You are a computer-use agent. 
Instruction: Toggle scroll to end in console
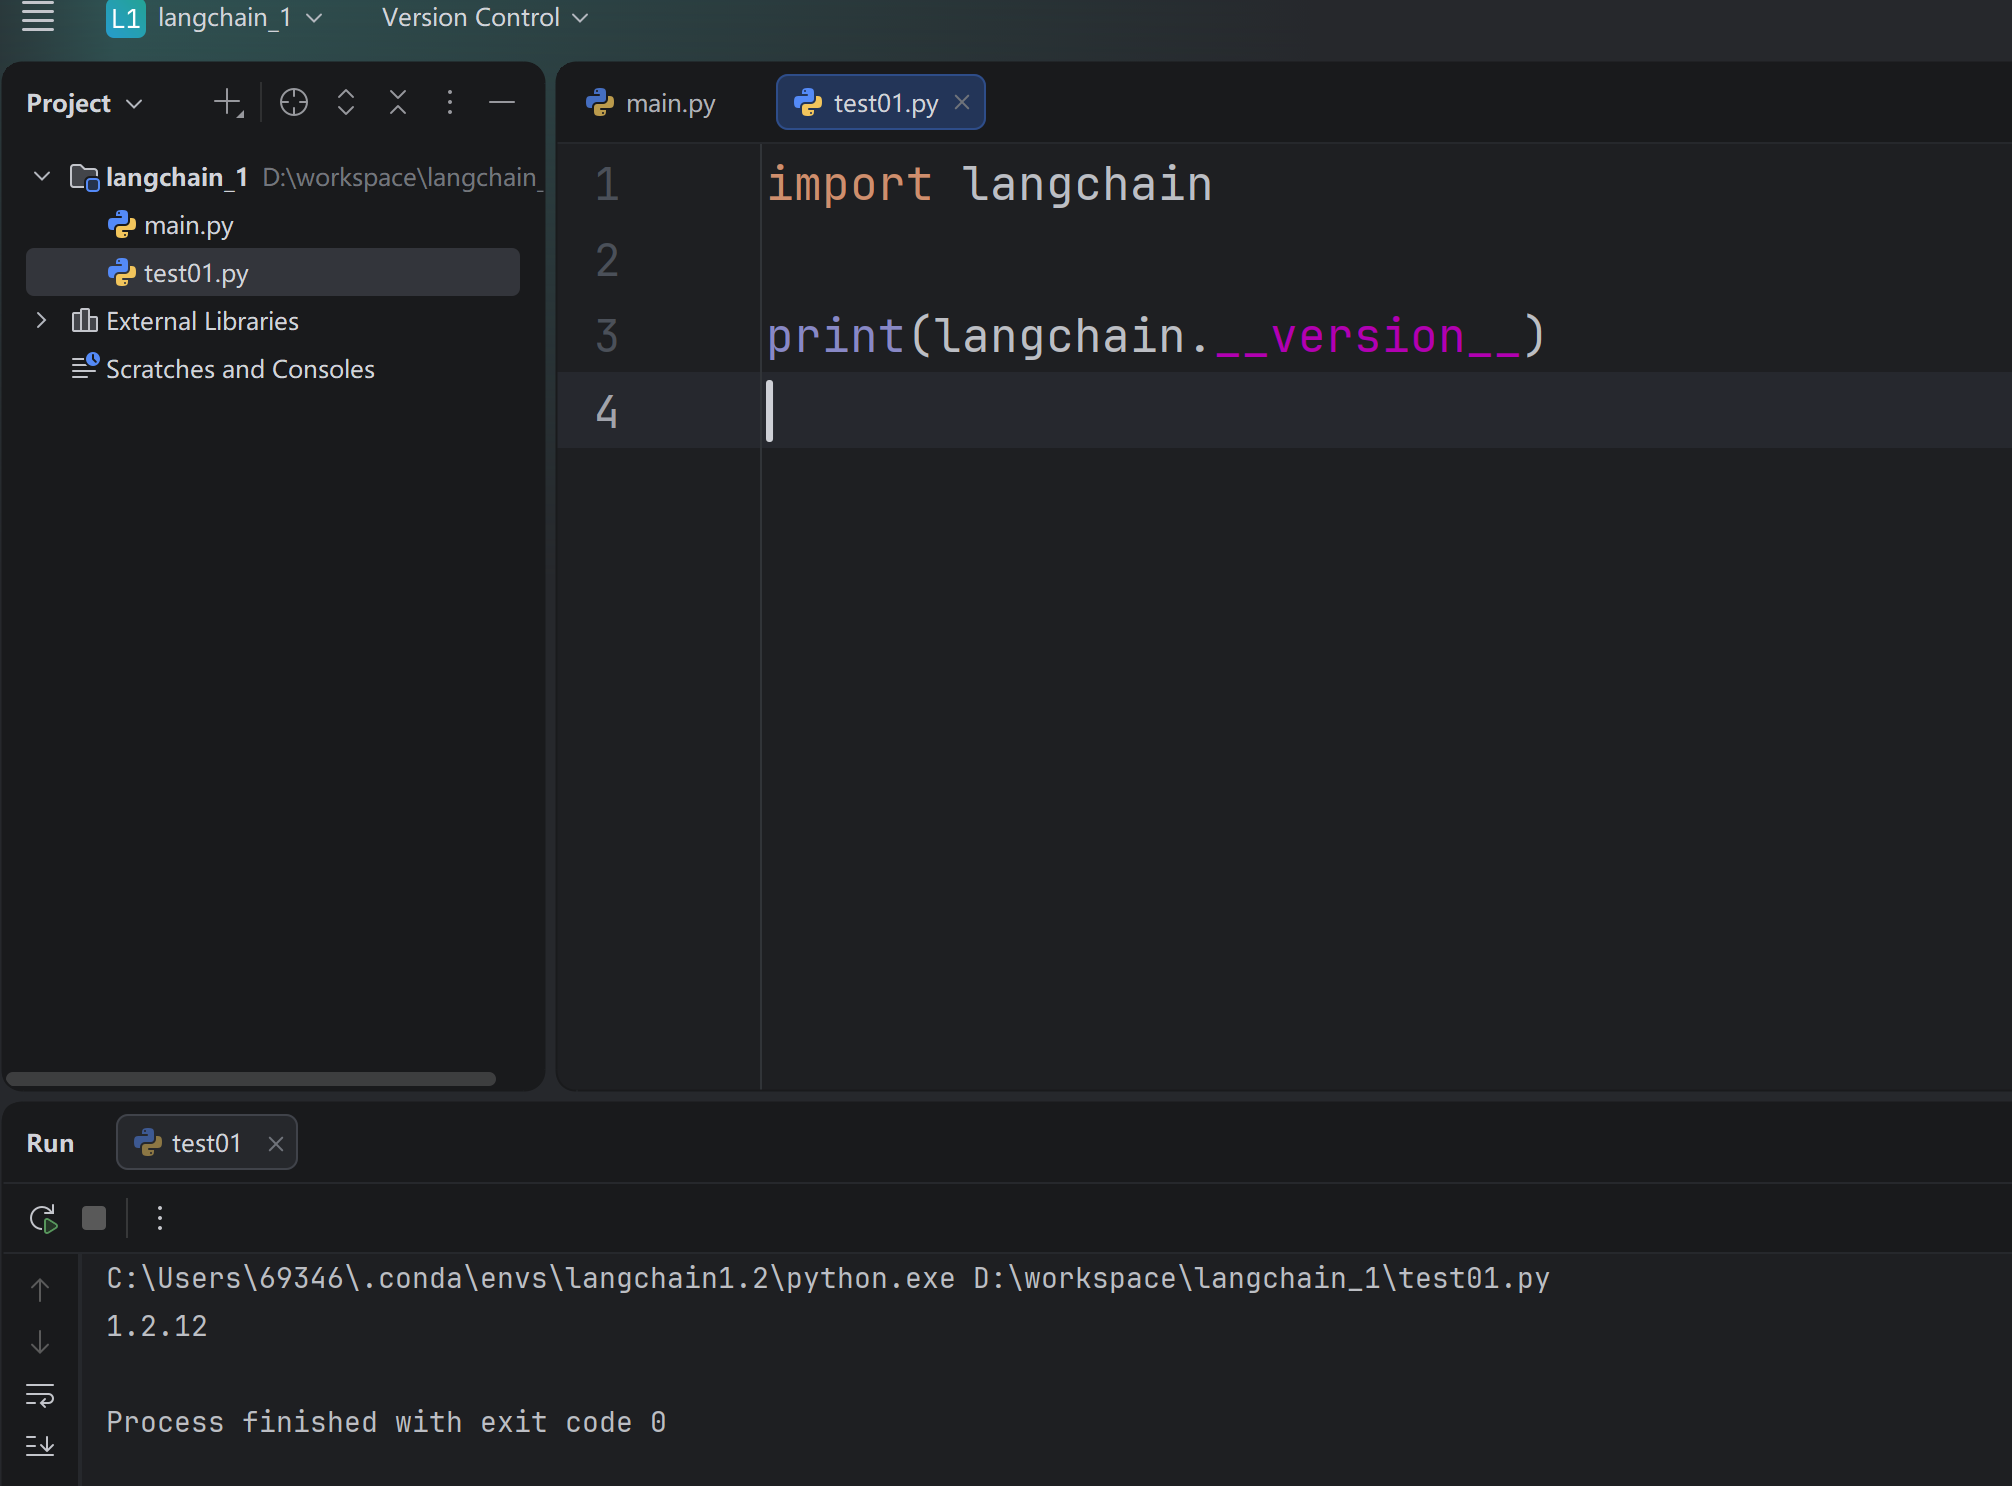pos(40,1446)
